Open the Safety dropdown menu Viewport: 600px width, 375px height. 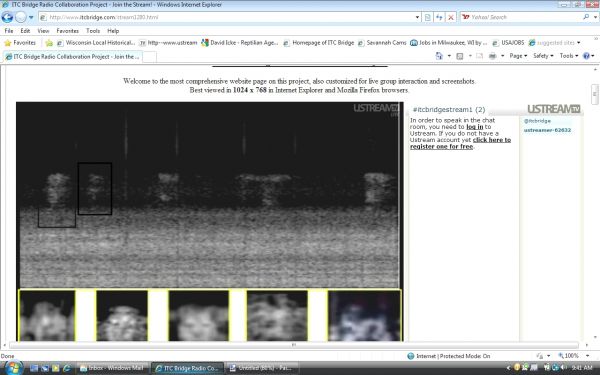(543, 56)
